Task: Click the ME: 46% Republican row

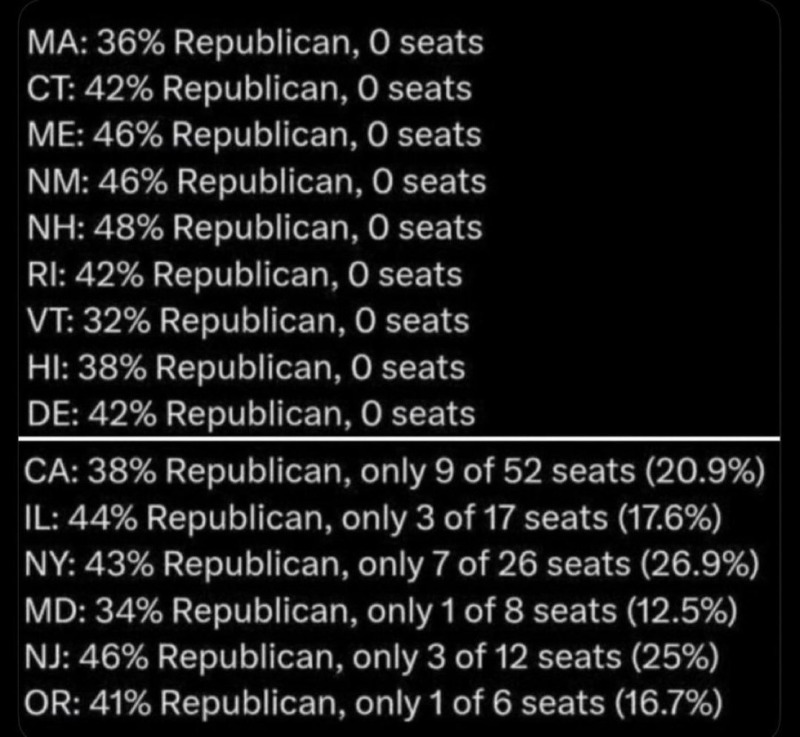Action: (x=255, y=135)
